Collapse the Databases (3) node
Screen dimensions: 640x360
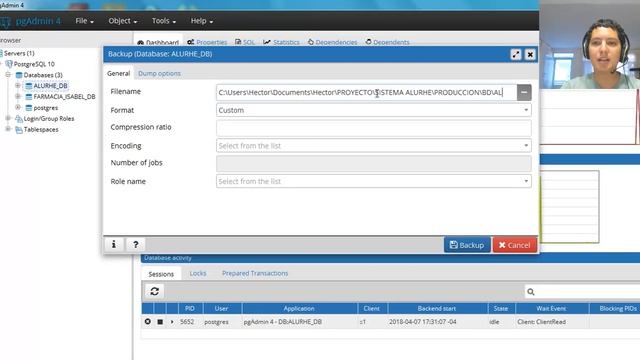[x=8, y=75]
